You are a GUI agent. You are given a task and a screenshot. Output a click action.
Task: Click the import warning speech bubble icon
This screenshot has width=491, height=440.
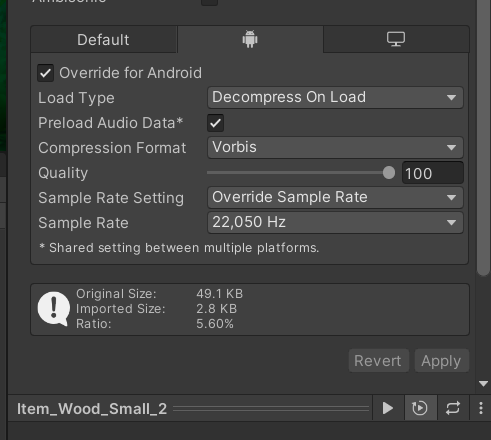coord(54,309)
